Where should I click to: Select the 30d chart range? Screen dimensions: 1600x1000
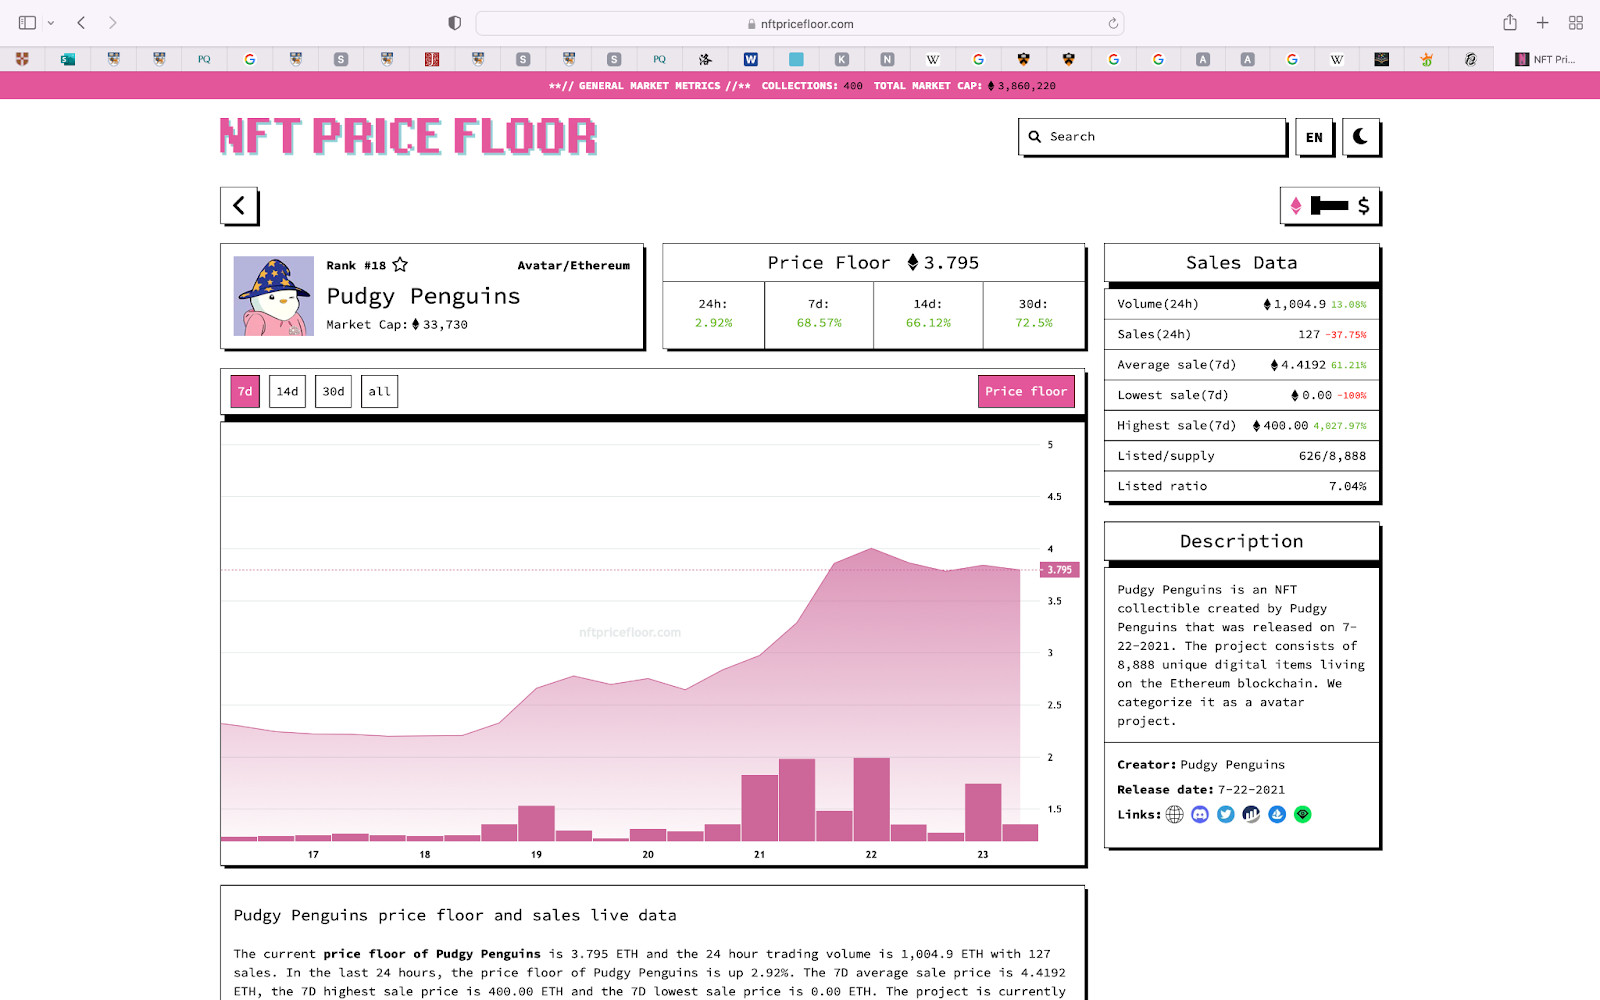tap(333, 392)
